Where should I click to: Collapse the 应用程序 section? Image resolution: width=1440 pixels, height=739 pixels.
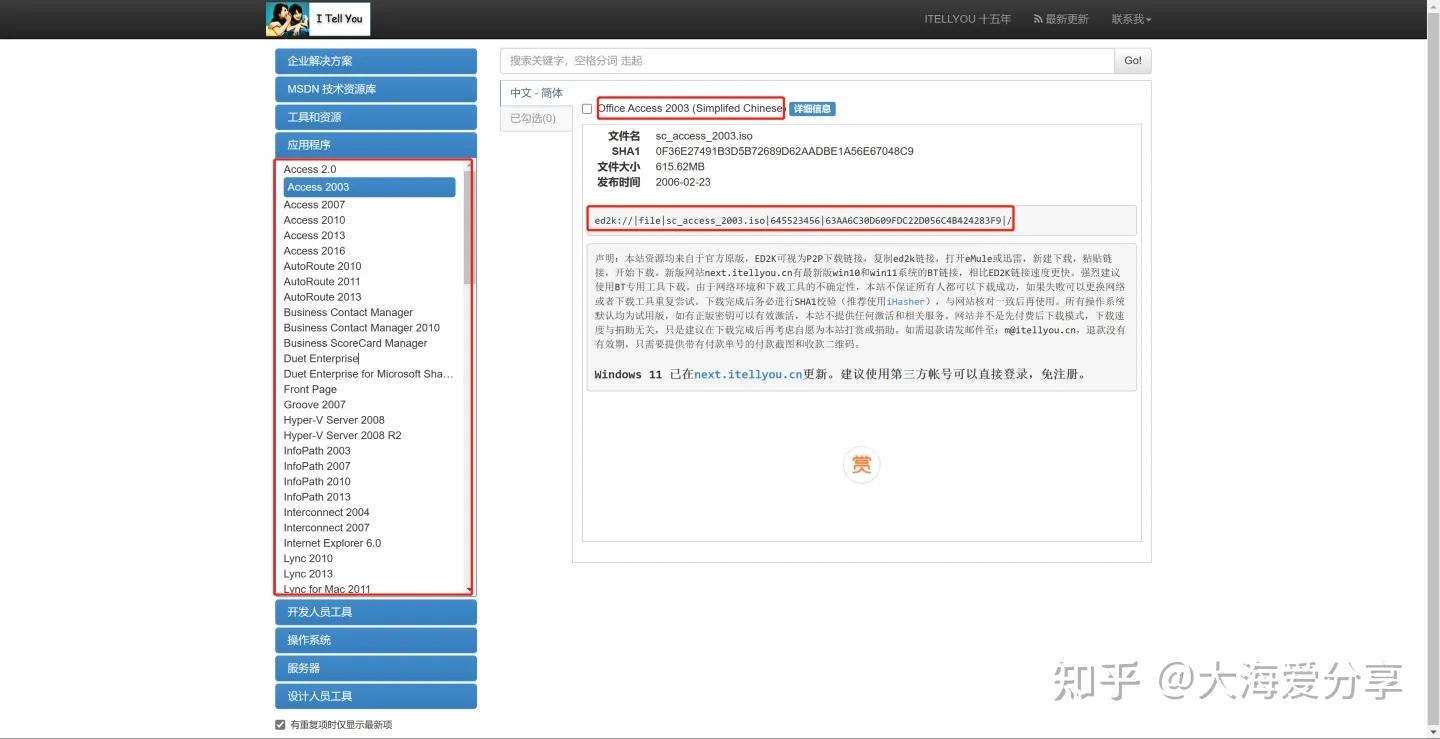[375, 144]
